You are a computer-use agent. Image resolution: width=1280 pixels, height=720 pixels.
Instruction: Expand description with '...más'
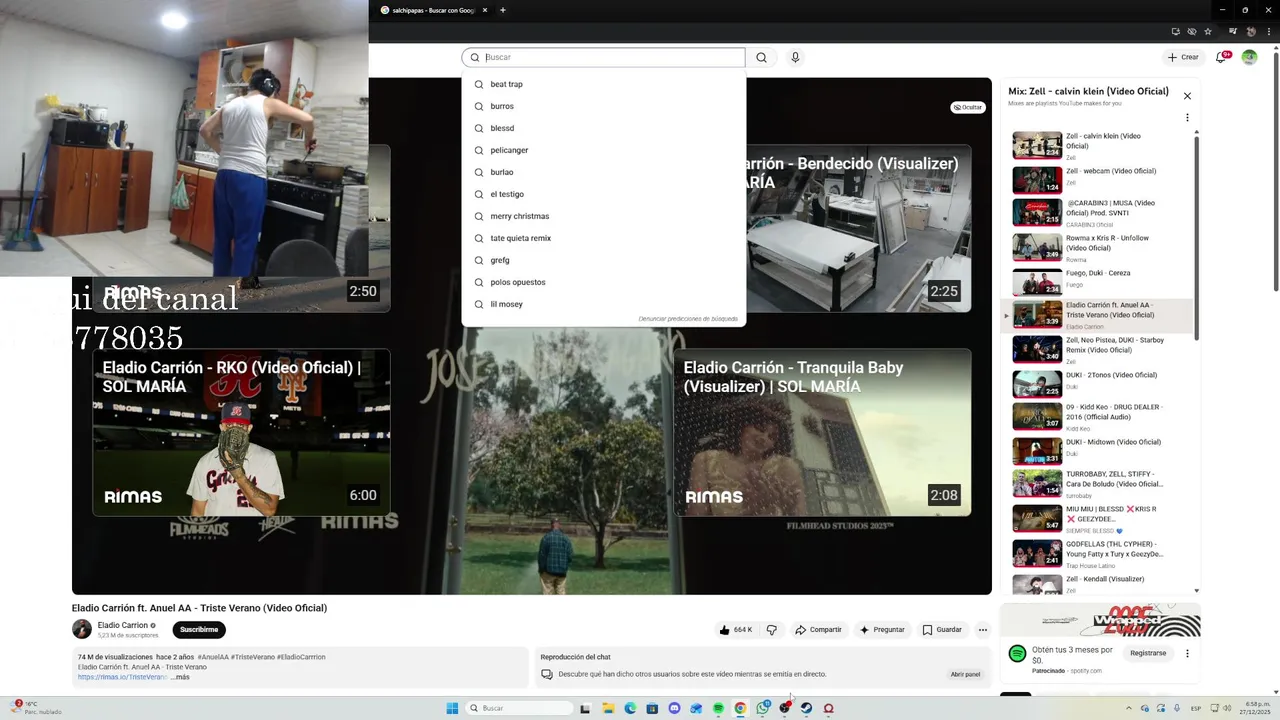tap(180, 677)
